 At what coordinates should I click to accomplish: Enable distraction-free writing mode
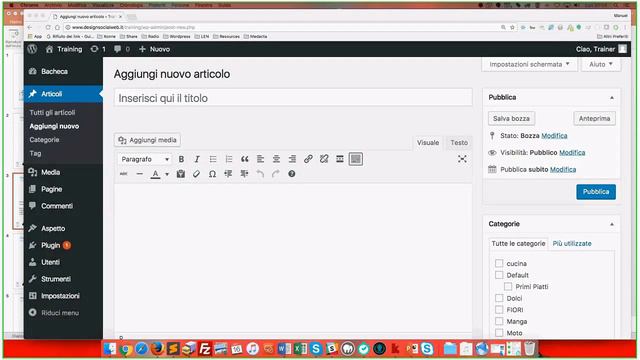[462, 159]
